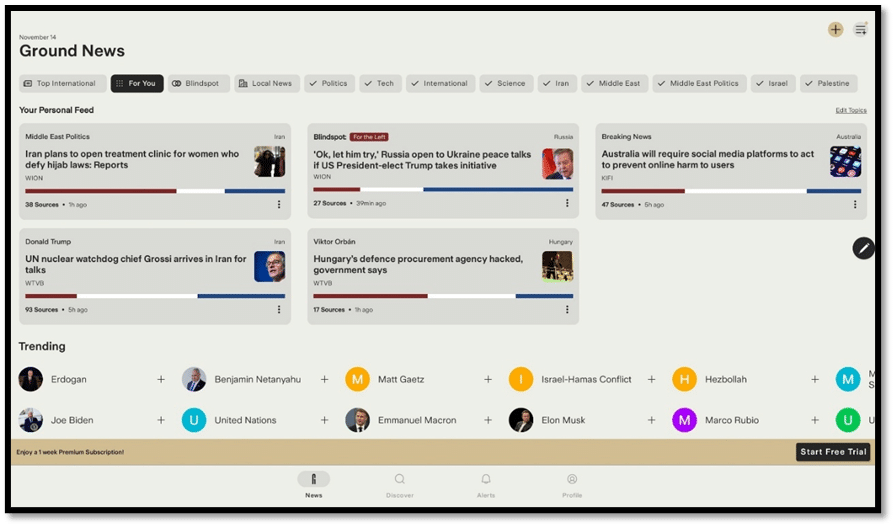Toggle the Science topic chip
Screen dimensions: 894x526
(x=505, y=84)
